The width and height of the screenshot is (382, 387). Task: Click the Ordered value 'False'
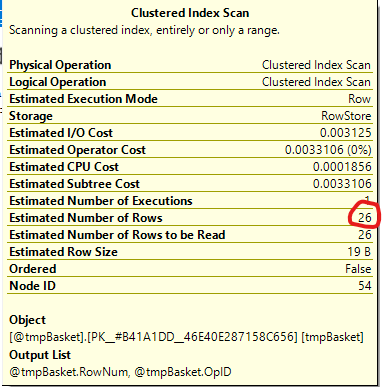pyautogui.click(x=358, y=269)
